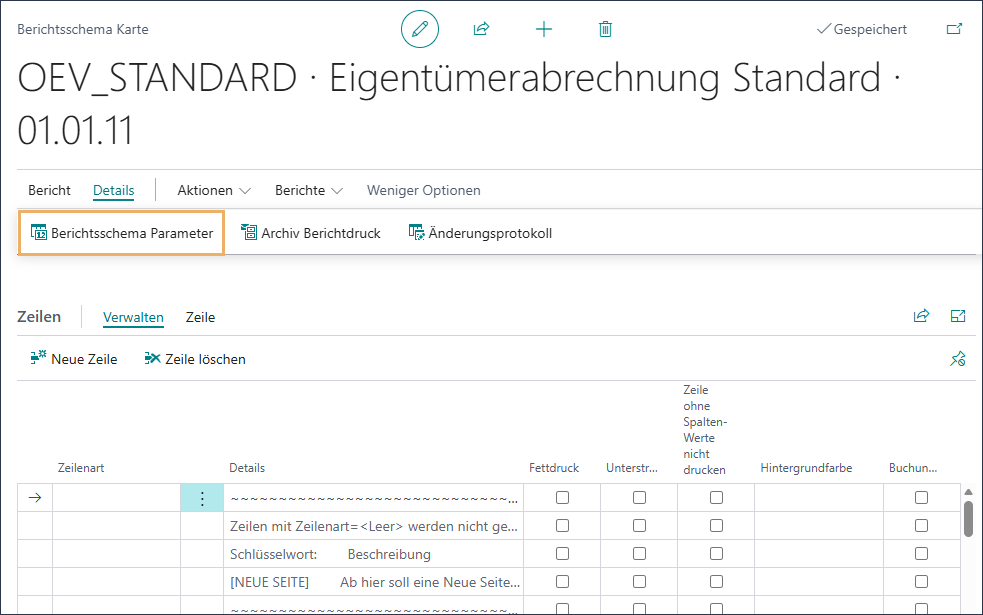Enable Unterstr. checkbox in Schlüsselwort row
This screenshot has height=615, width=983.
[639, 554]
